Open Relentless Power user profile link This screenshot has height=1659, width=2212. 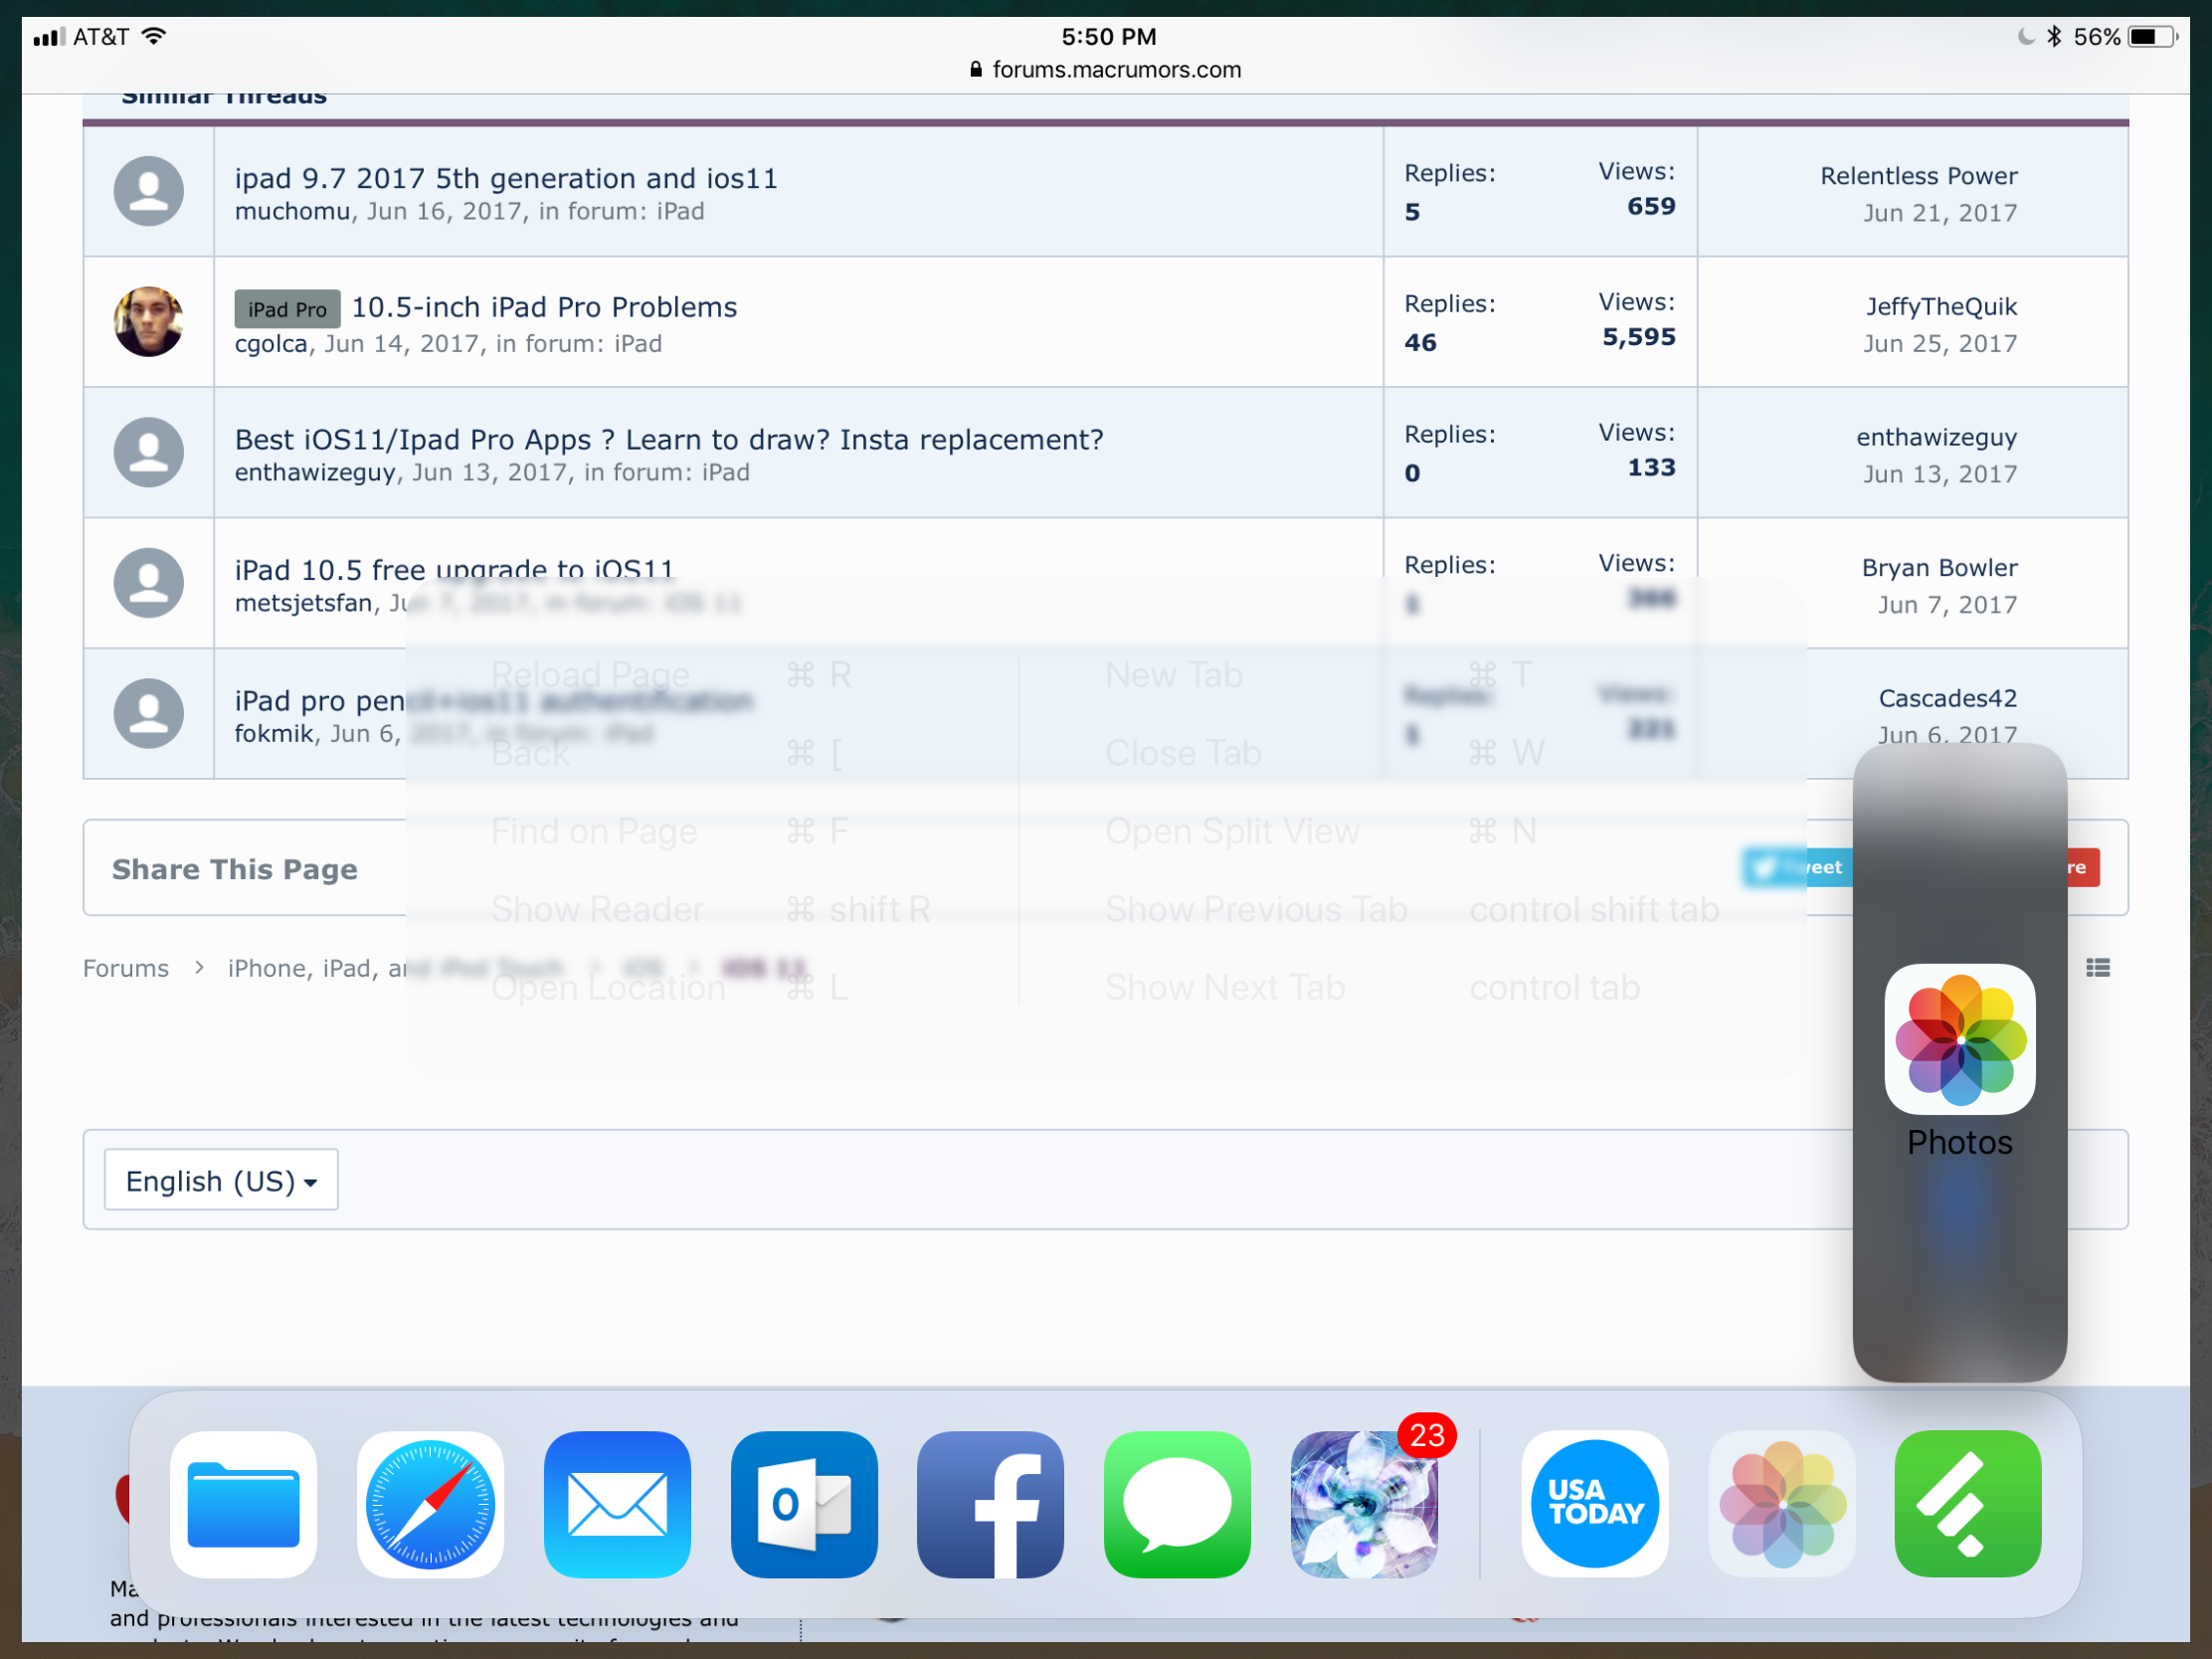(x=1917, y=176)
